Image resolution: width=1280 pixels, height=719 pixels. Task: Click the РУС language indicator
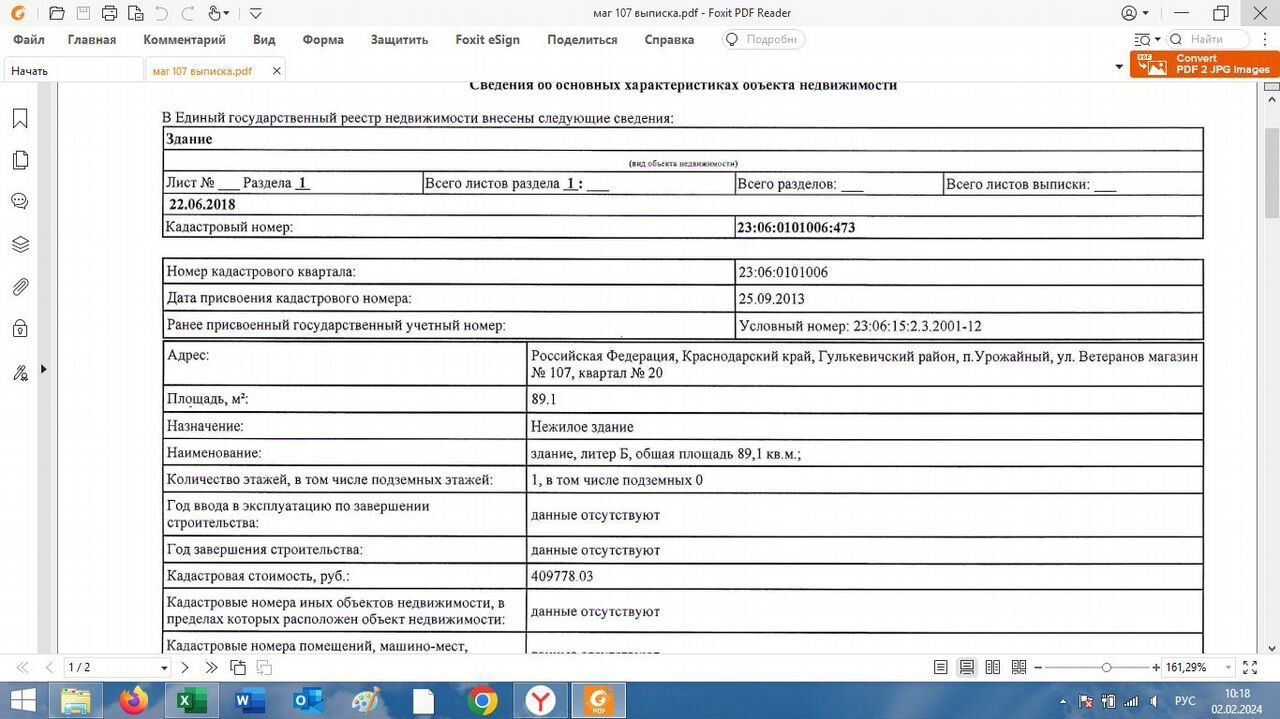1185,701
